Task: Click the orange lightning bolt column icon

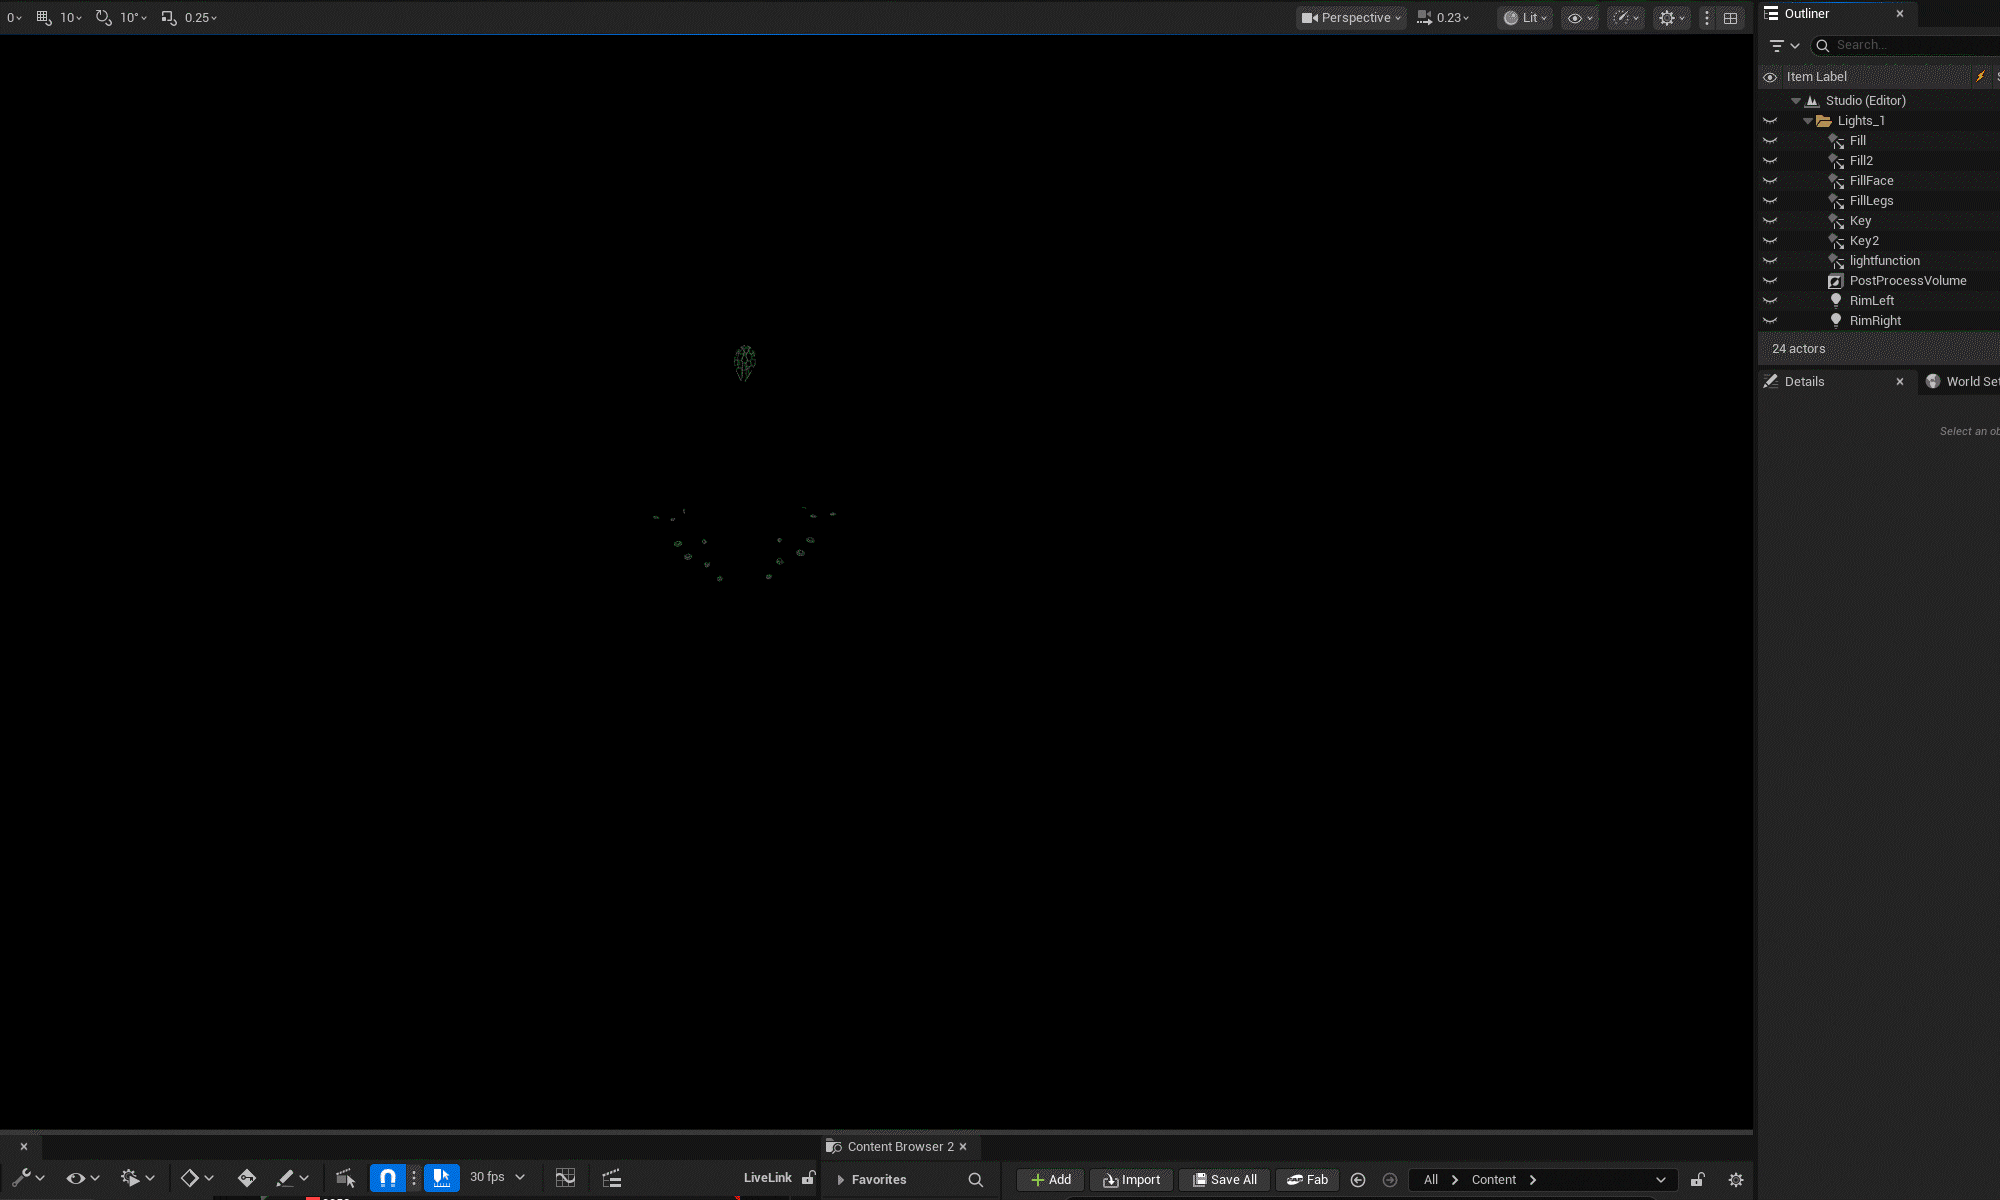Action: click(1980, 77)
